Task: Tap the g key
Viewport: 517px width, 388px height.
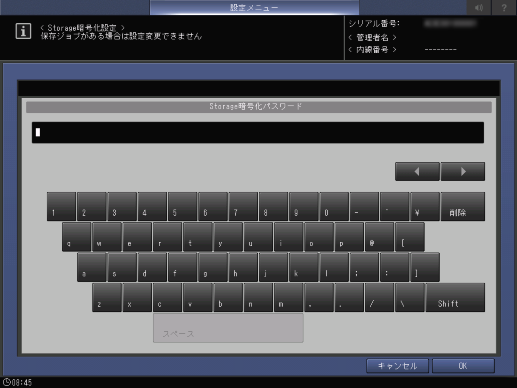Action: click(x=213, y=267)
